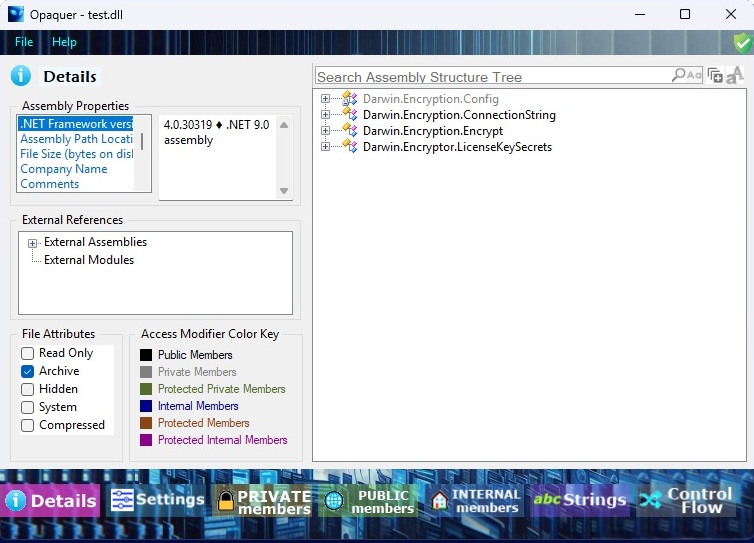The width and height of the screenshot is (754, 543).
Task: Select Darwin.Encryption.Config tree label
Action: point(430,99)
